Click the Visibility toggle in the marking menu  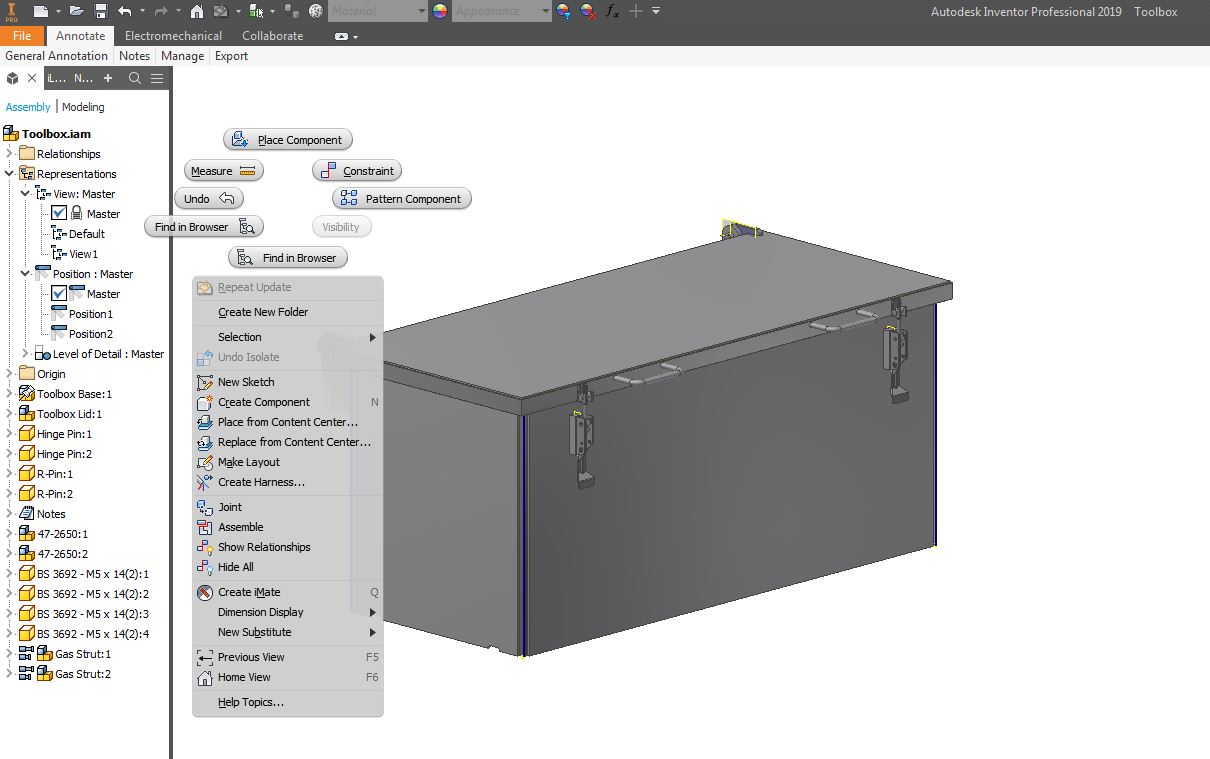click(341, 226)
